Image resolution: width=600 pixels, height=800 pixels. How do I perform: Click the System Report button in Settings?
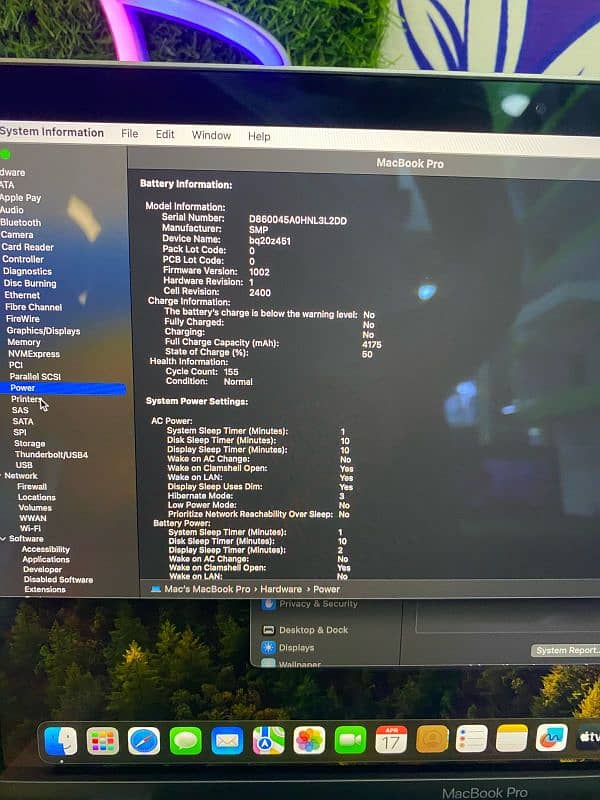tap(566, 650)
